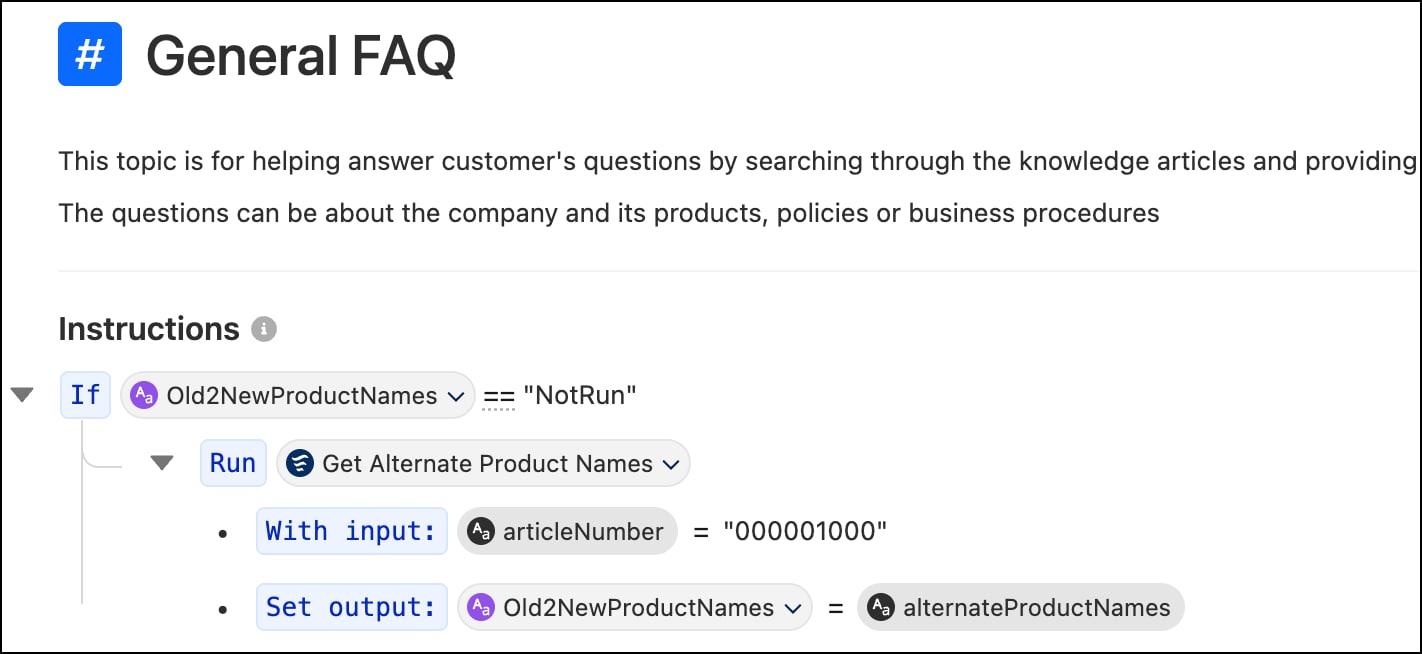
Task: Collapse the If block triangle
Action: pos(22,396)
